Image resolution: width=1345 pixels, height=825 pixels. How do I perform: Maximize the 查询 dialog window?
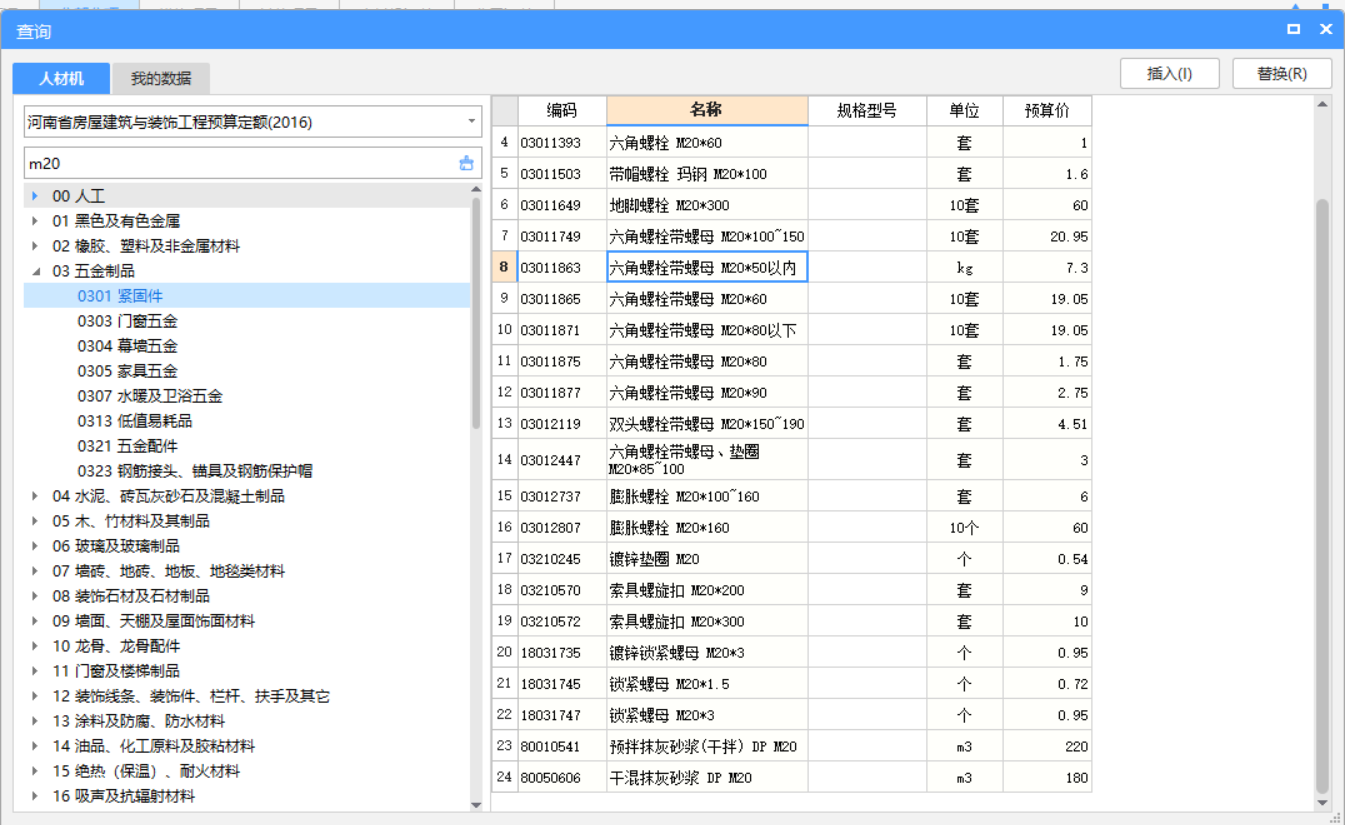pos(1294,30)
